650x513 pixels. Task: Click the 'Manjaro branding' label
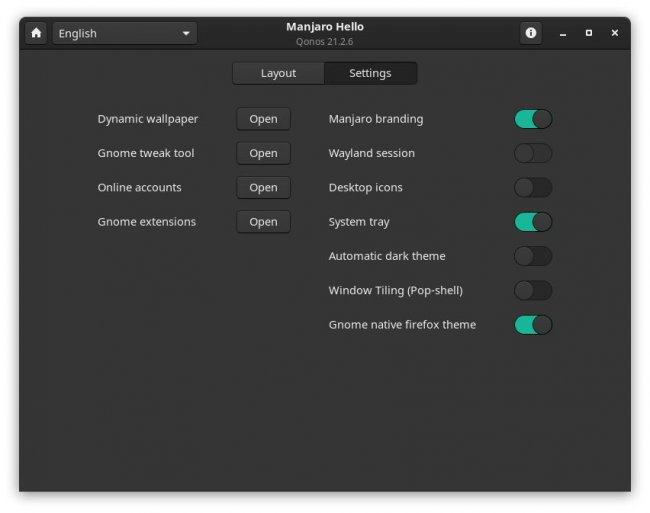(376, 119)
